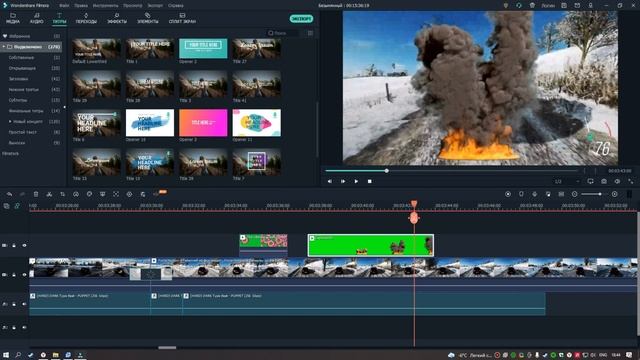Delete selected clip with trash icon
Image resolution: width=640 pixels, height=360 pixels.
tap(36, 194)
